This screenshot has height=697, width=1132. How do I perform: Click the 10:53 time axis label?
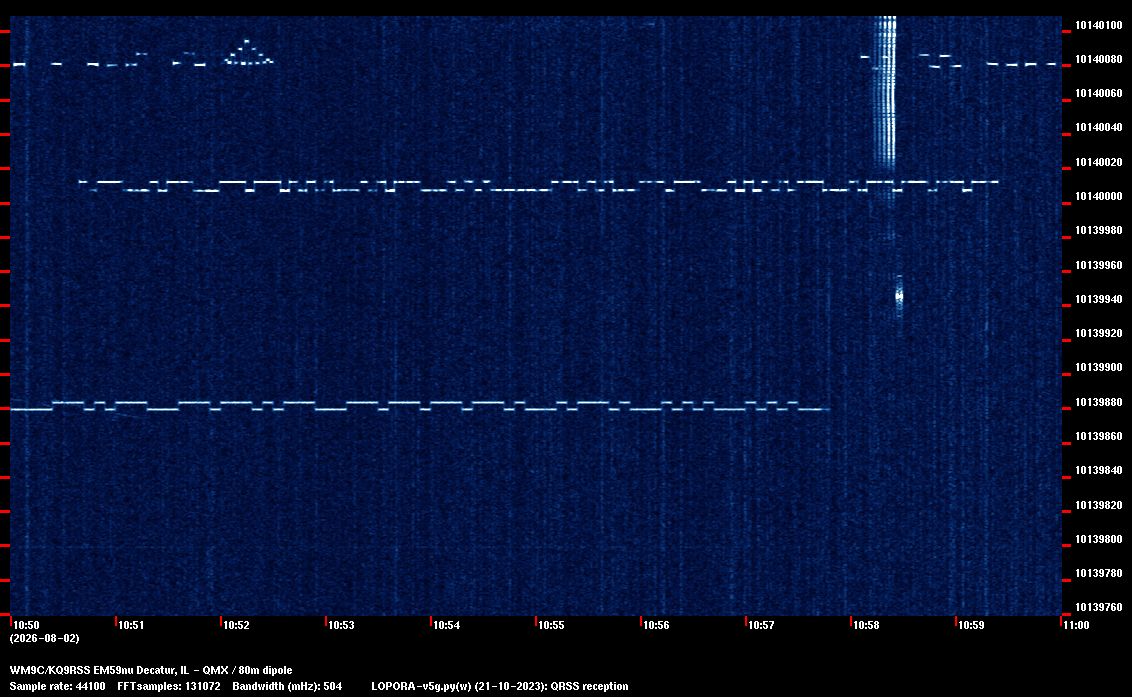[x=341, y=625]
